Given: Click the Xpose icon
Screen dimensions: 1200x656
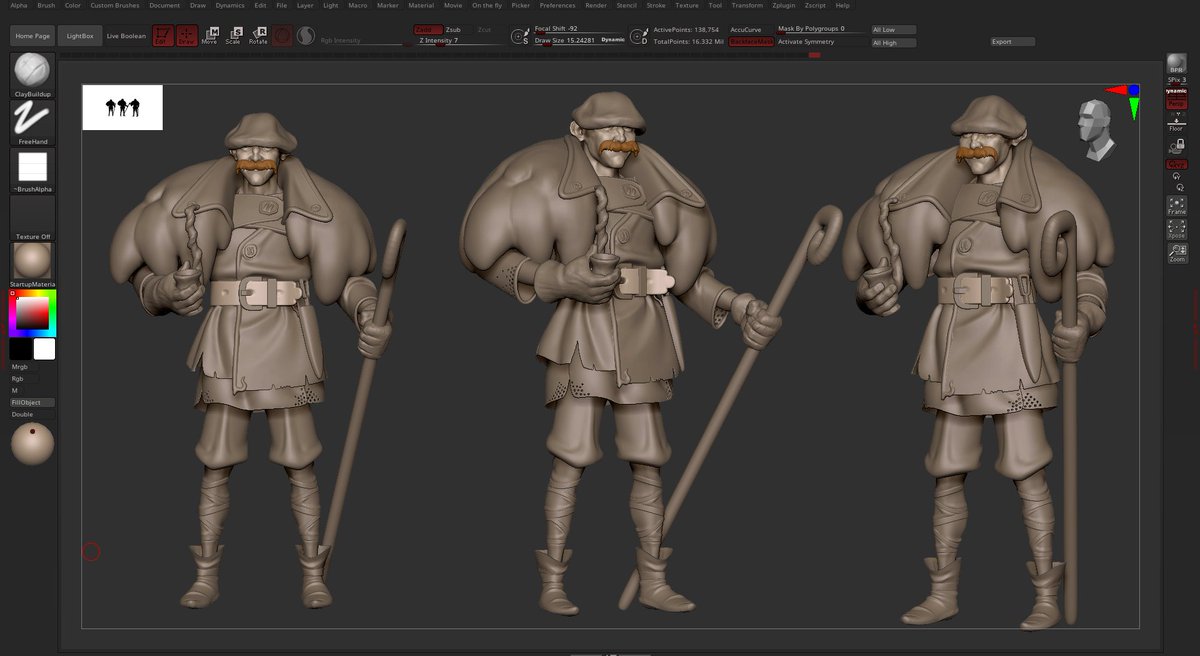Looking at the screenshot, I should (1177, 230).
